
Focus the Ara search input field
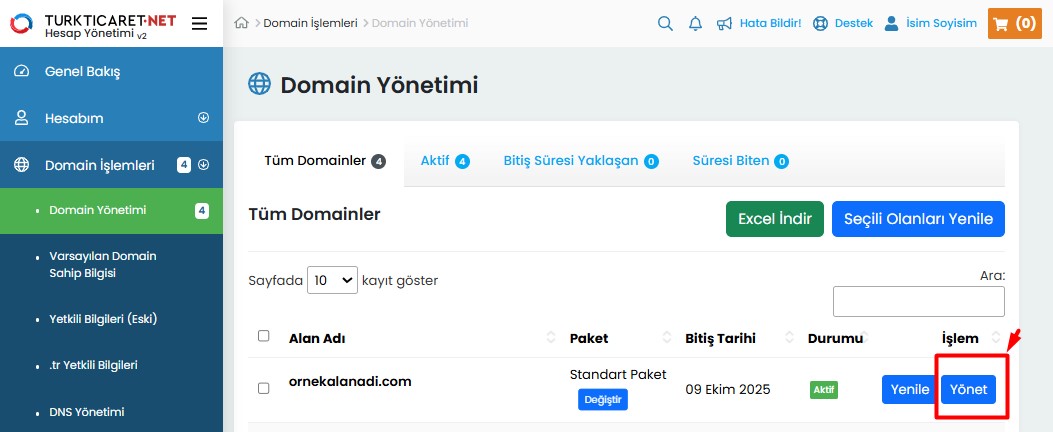(x=918, y=301)
